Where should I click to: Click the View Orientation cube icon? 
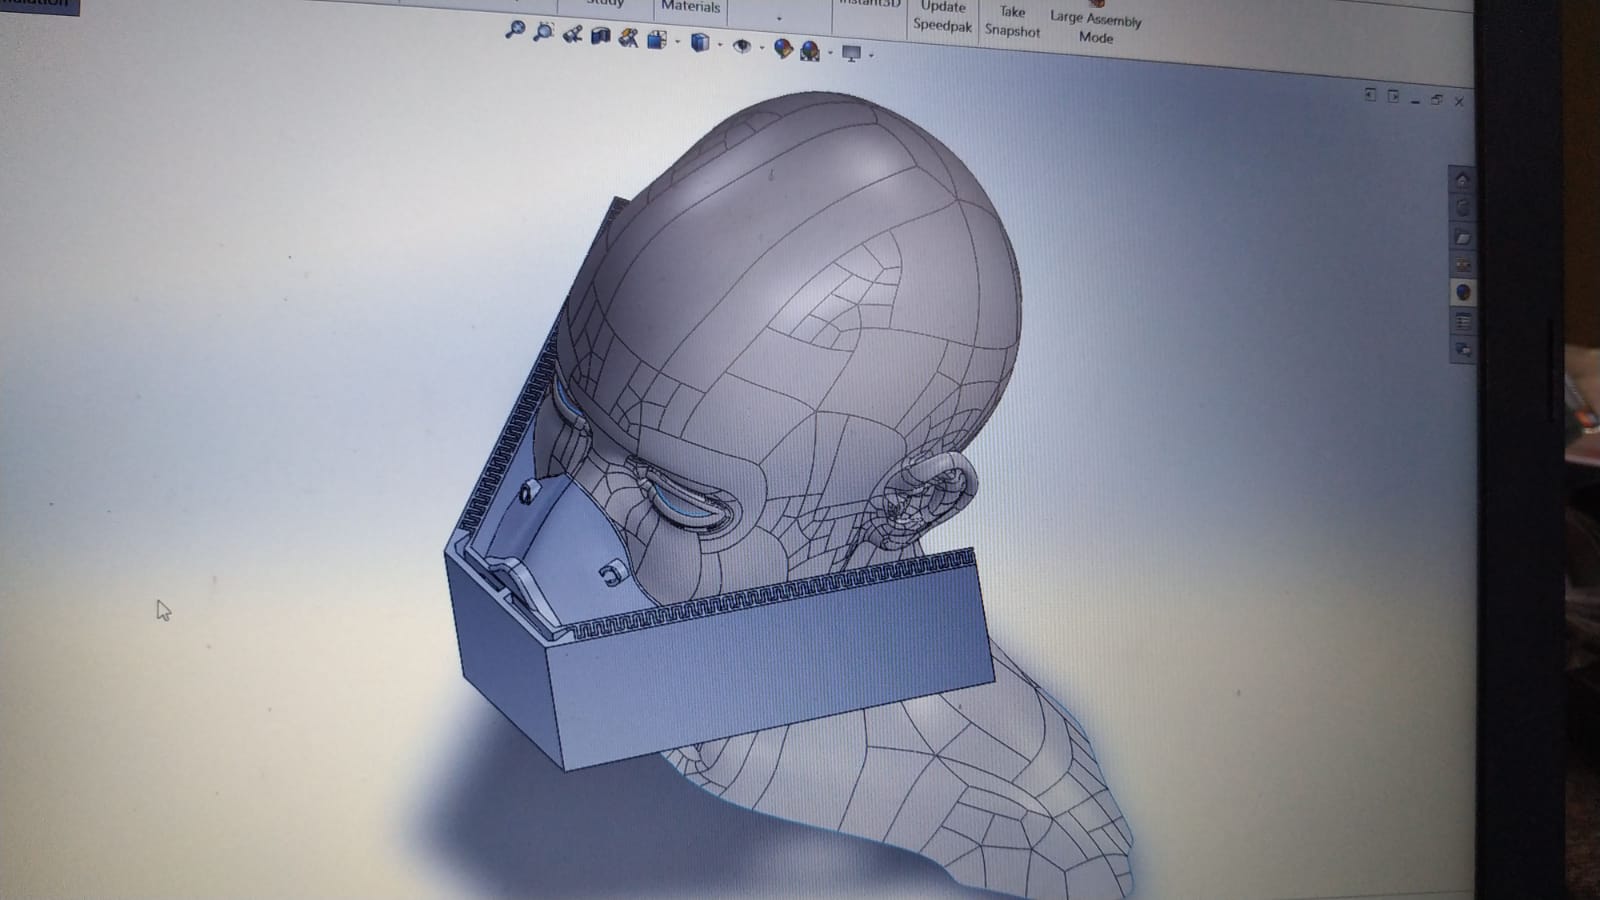coord(657,39)
